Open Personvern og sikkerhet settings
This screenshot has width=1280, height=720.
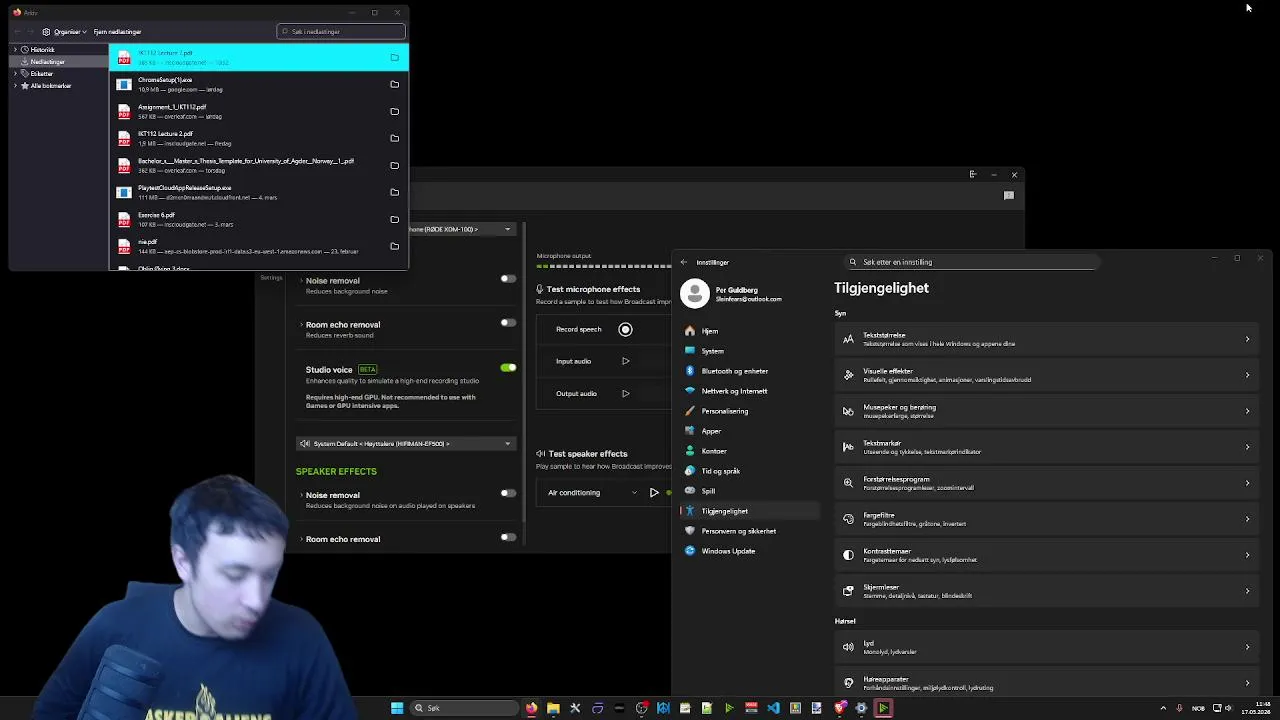748,531
